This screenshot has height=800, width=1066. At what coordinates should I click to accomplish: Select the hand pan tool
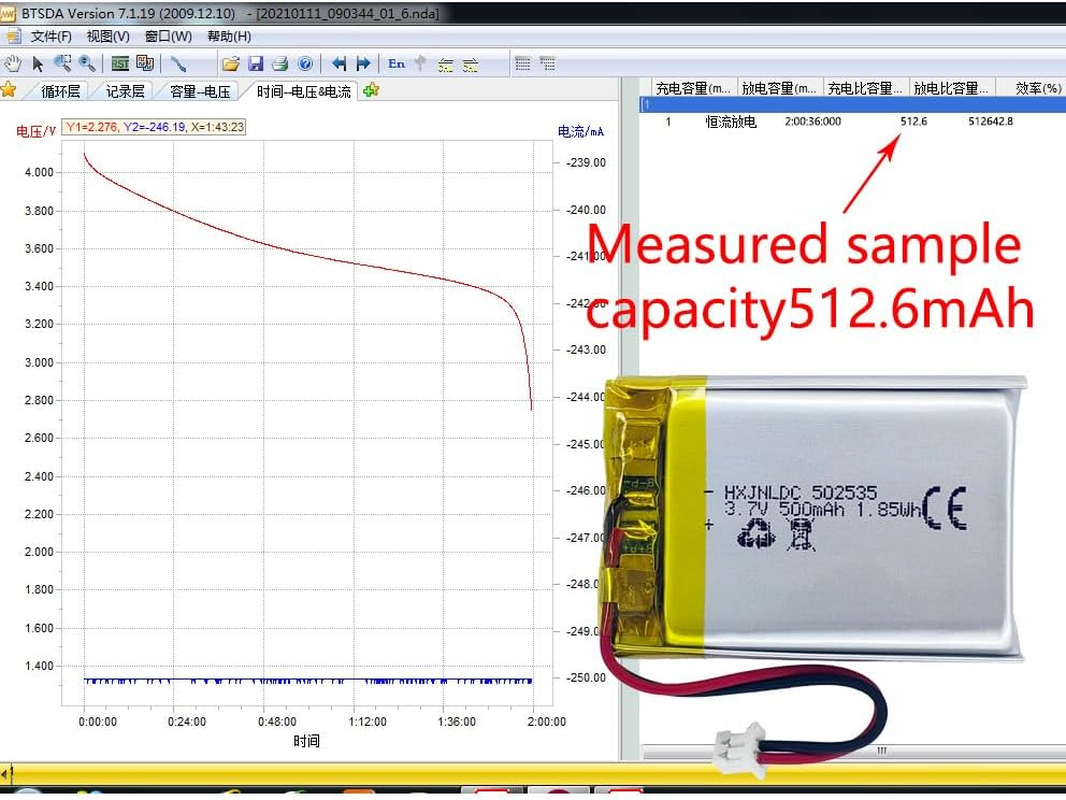tap(13, 63)
